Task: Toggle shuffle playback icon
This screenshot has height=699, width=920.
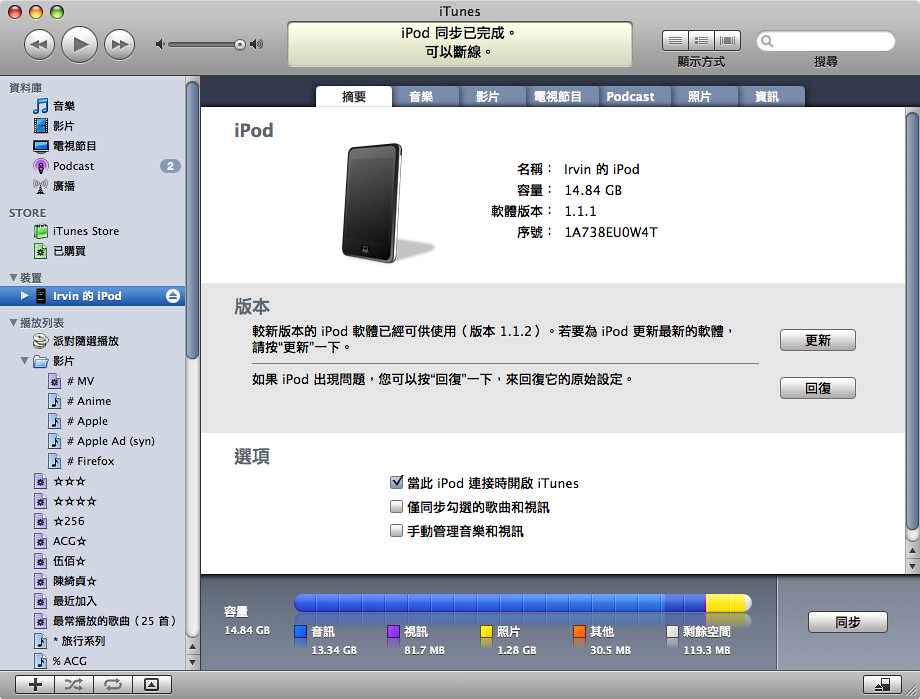Action: 74,684
